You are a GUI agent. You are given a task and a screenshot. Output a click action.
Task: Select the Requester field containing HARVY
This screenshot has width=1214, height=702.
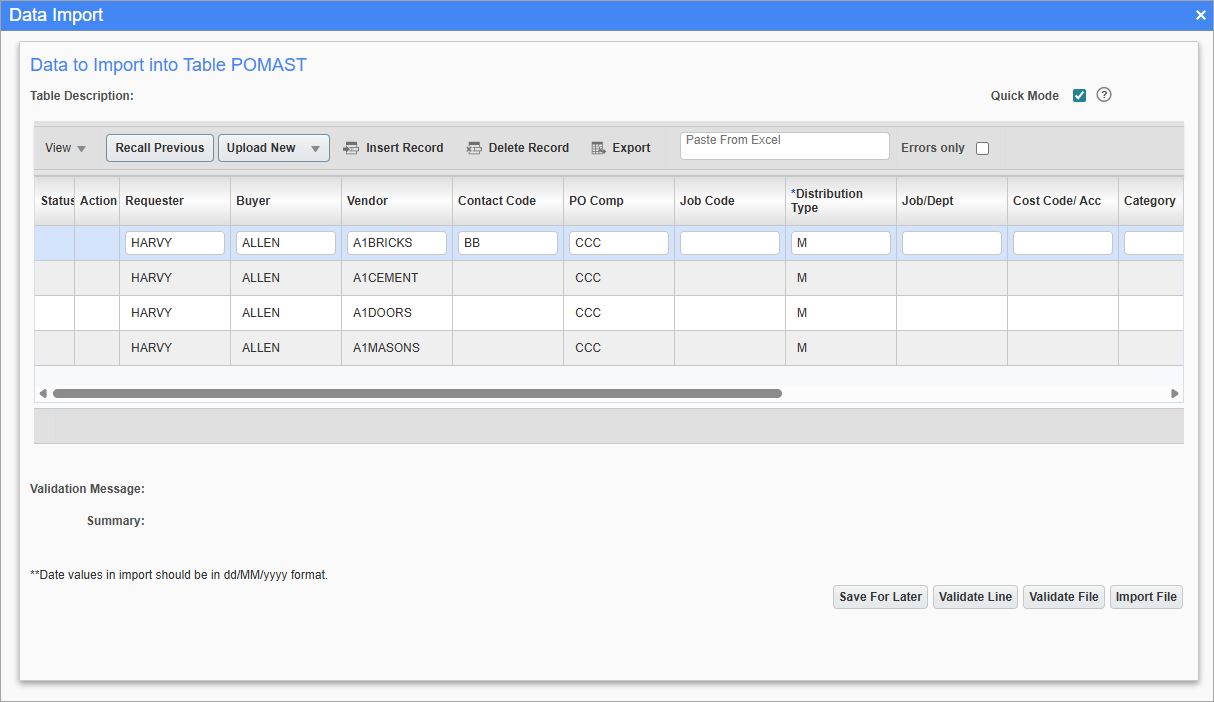pos(174,242)
